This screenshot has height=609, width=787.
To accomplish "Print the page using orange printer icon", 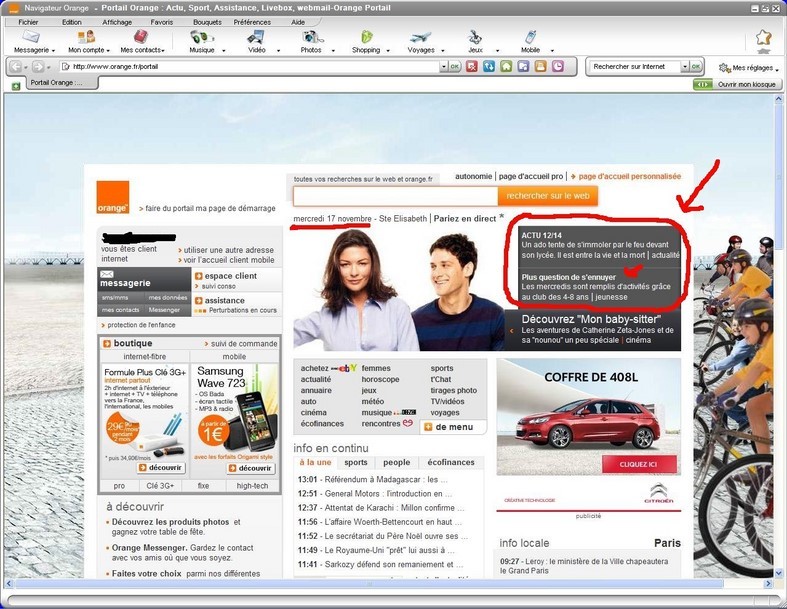I will (x=540, y=66).
